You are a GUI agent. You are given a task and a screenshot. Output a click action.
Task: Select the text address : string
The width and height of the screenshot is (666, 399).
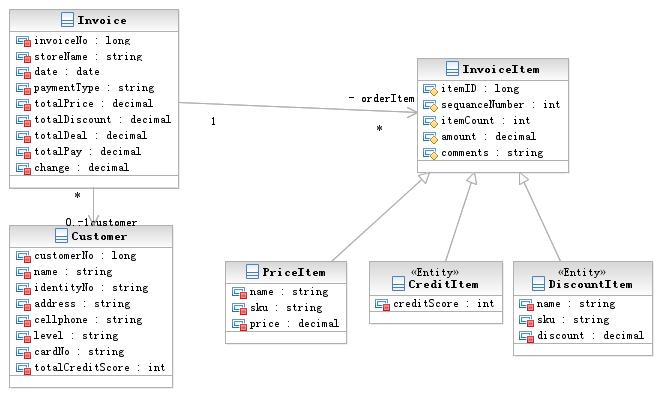click(x=82, y=304)
